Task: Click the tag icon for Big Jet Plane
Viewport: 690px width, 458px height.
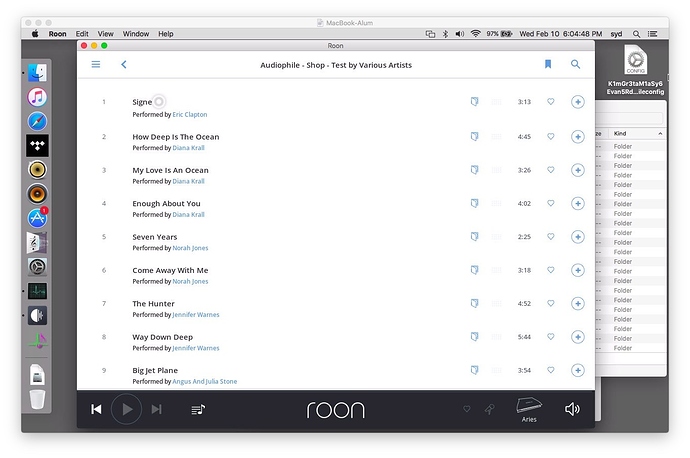Action: (x=474, y=370)
